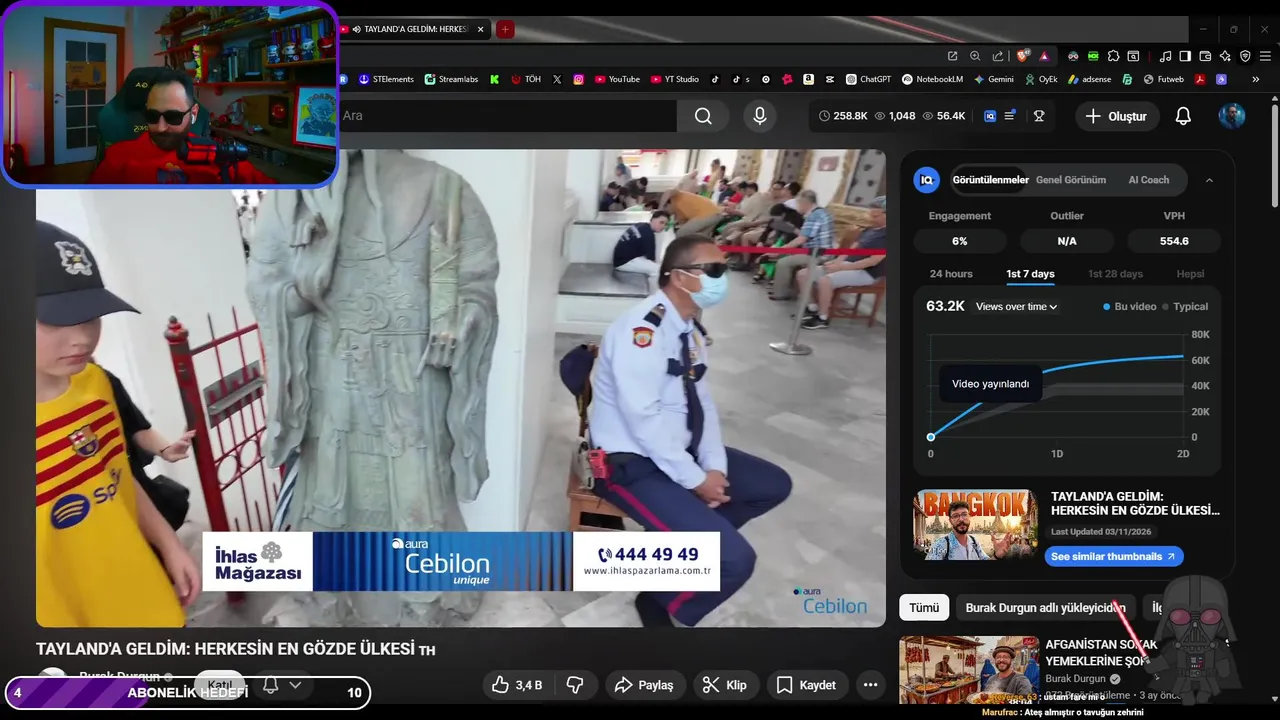The image size is (1280, 720).
Task: Click the Brave shields lion icon
Action: [x=1022, y=56]
